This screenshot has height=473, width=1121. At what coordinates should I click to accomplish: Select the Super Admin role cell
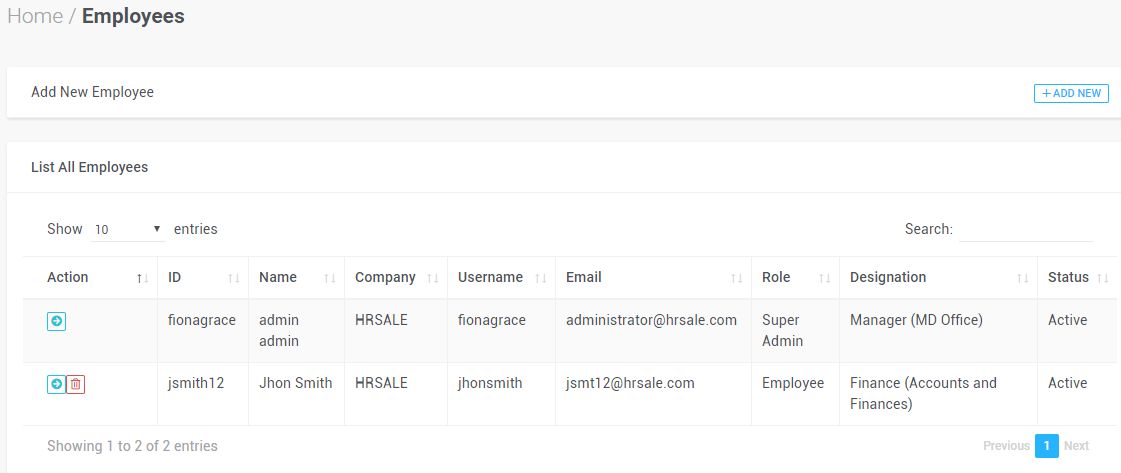click(x=783, y=331)
